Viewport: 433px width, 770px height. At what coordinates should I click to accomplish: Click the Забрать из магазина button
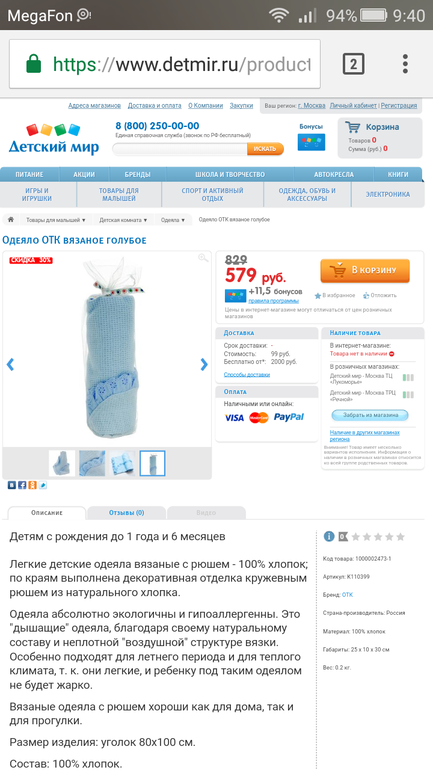point(370,415)
